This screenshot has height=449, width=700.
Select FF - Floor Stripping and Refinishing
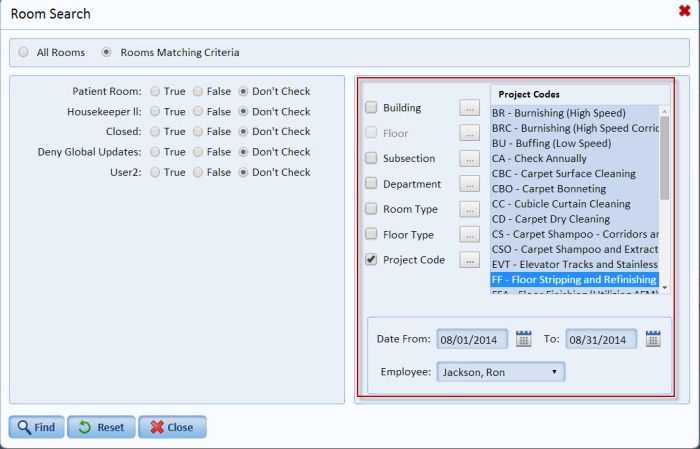click(575, 280)
